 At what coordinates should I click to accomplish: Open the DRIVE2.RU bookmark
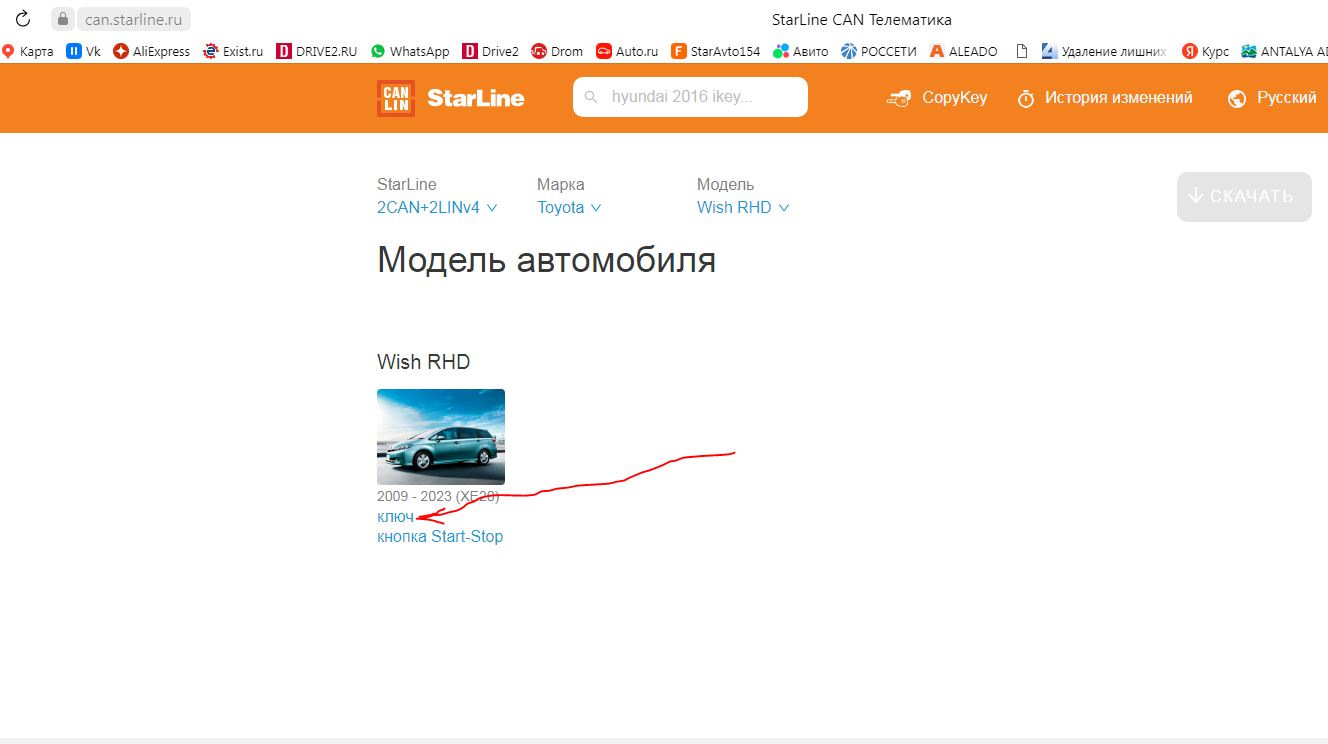coord(317,51)
